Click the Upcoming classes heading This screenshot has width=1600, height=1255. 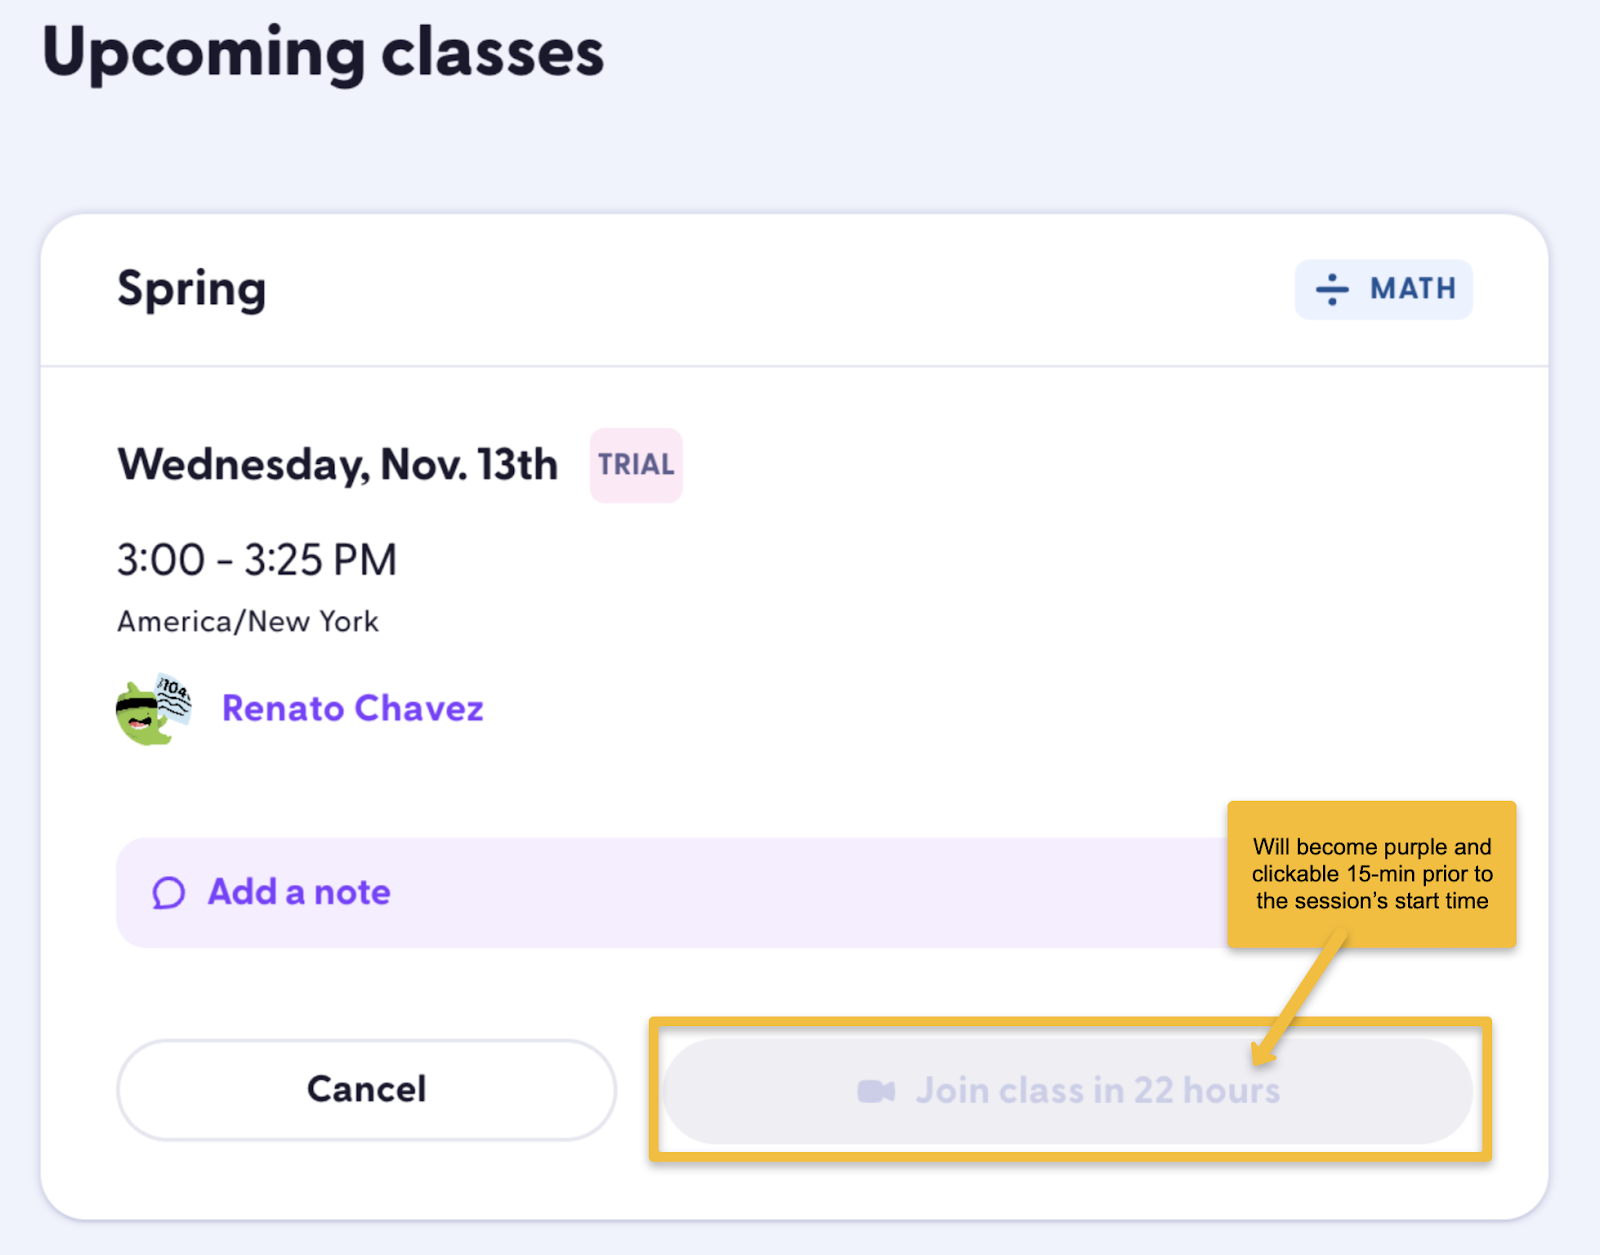coord(323,55)
